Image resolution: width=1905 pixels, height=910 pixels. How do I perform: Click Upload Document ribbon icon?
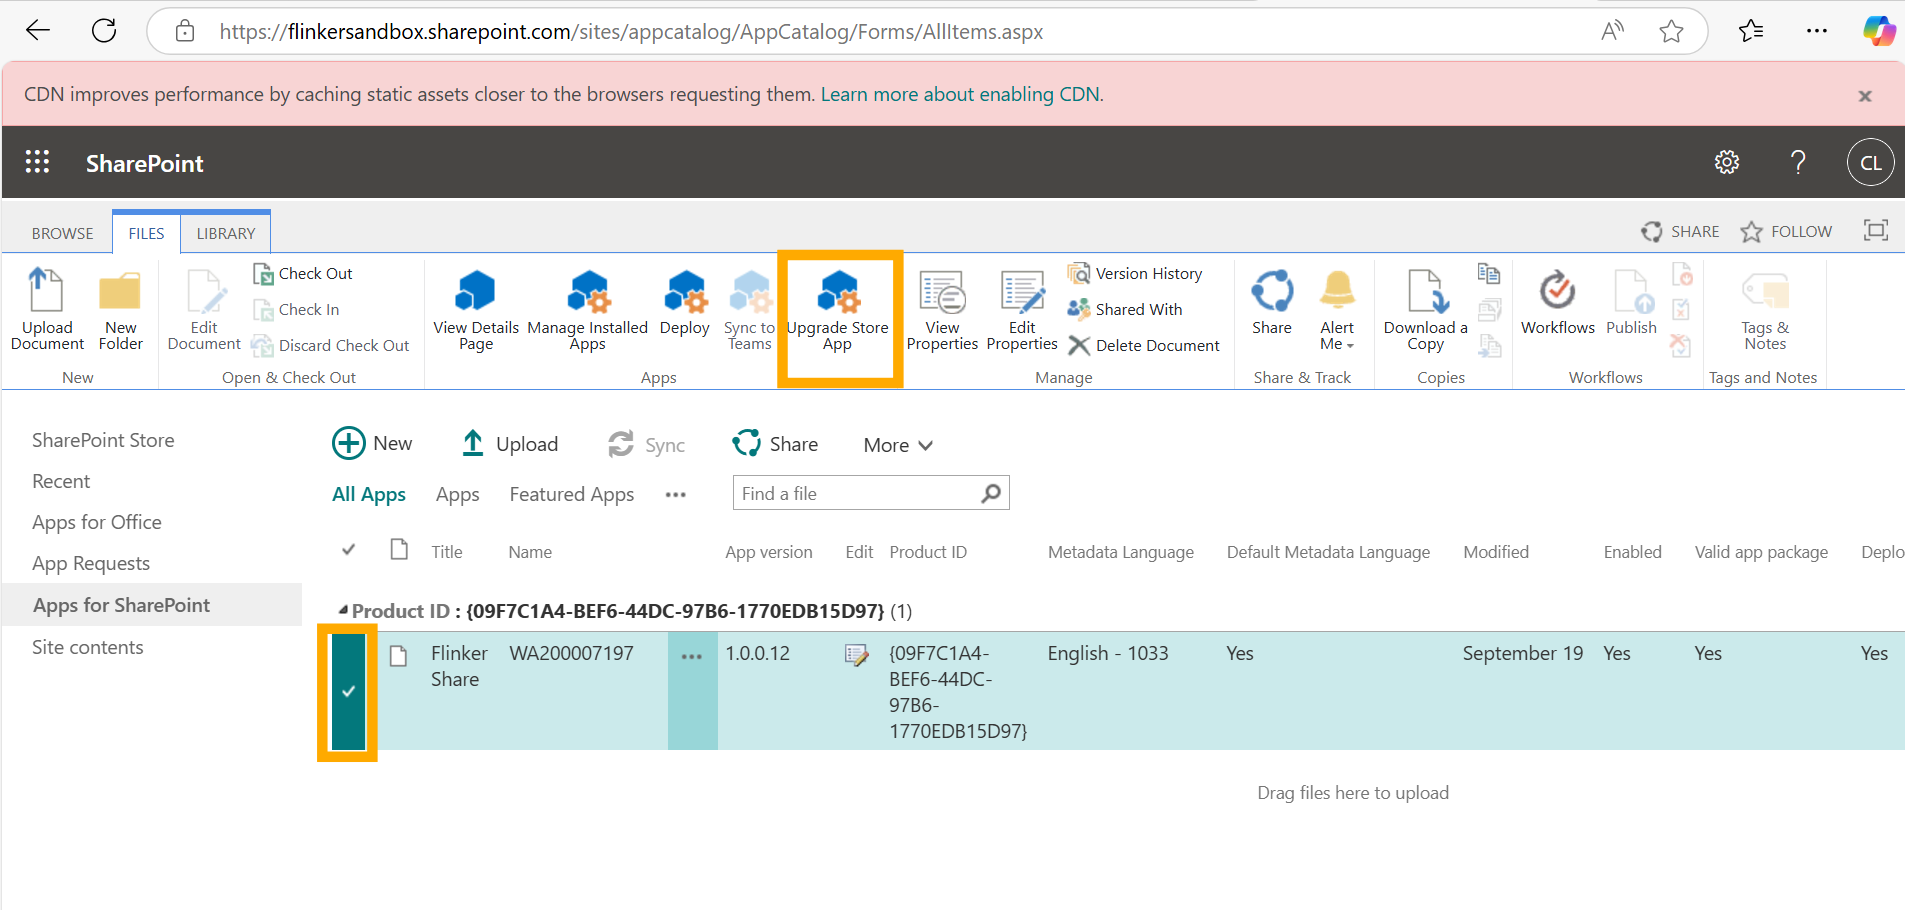coord(47,309)
